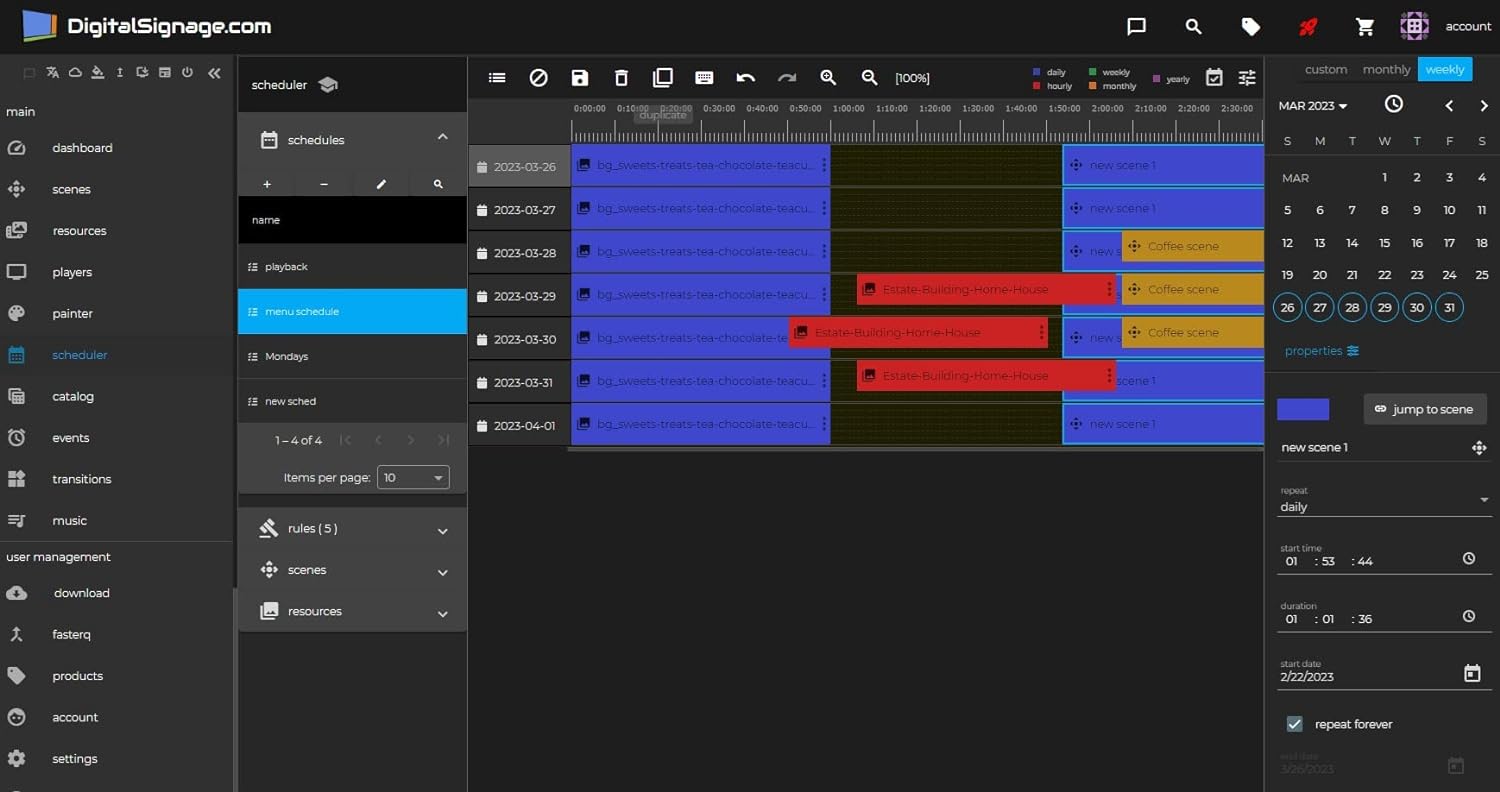Switch to the monthly view tab
This screenshot has width=1500, height=792.
(1386, 70)
